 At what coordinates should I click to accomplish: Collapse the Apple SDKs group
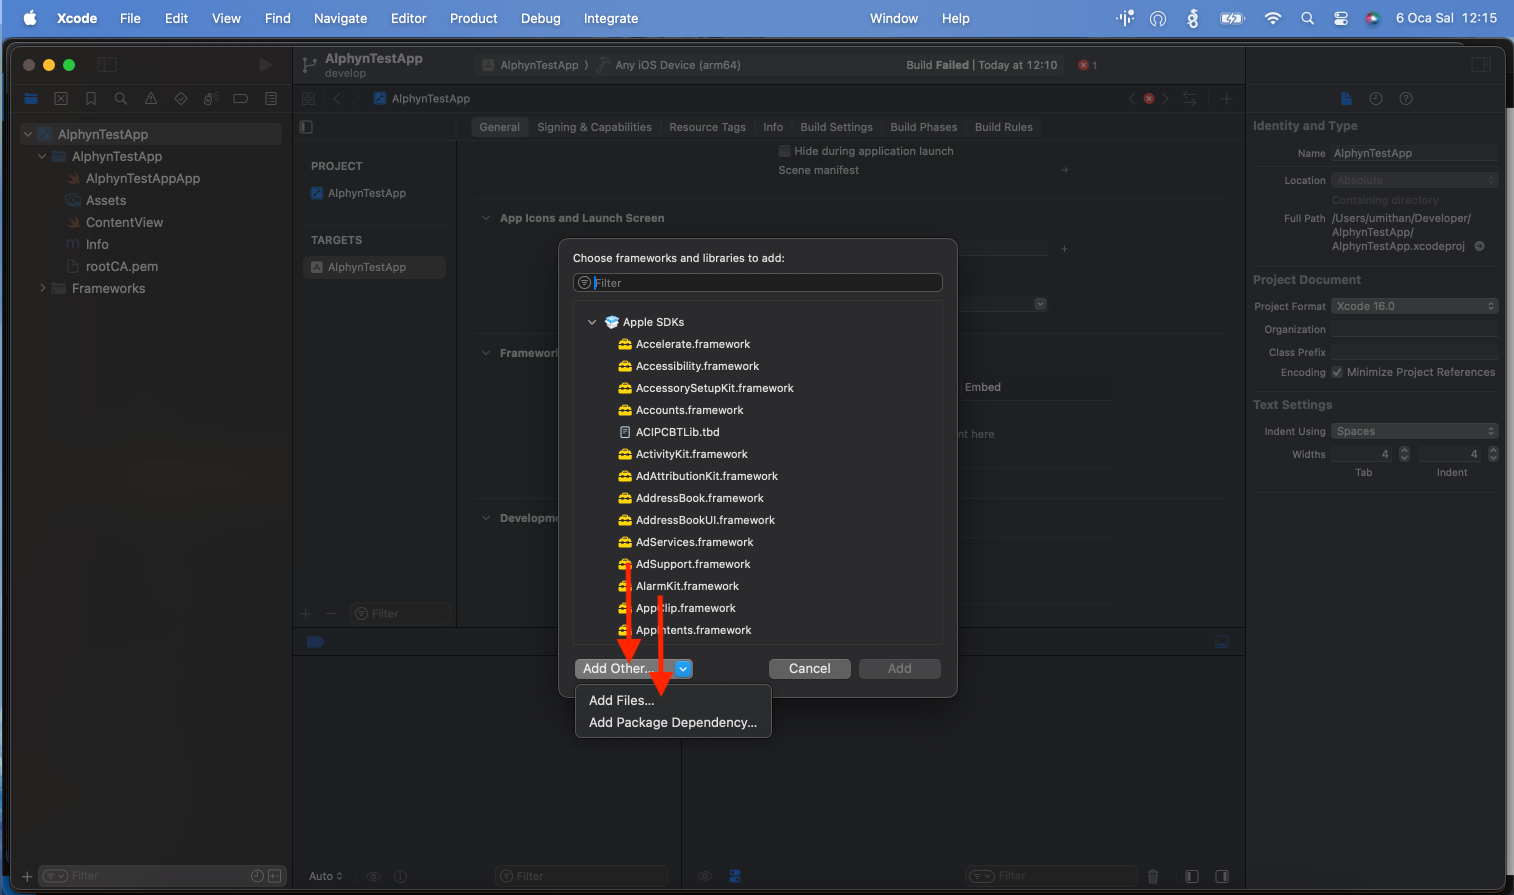coord(592,322)
